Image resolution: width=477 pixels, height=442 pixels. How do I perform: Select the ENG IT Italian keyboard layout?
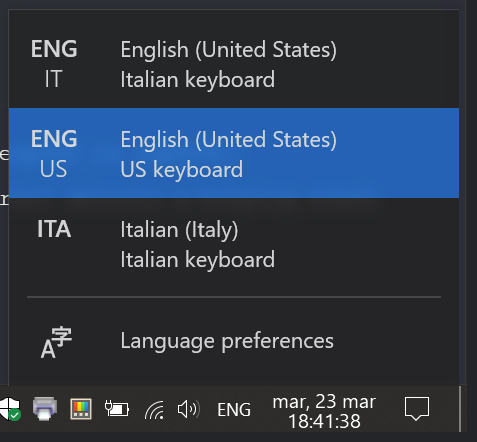pyautogui.click(x=234, y=63)
